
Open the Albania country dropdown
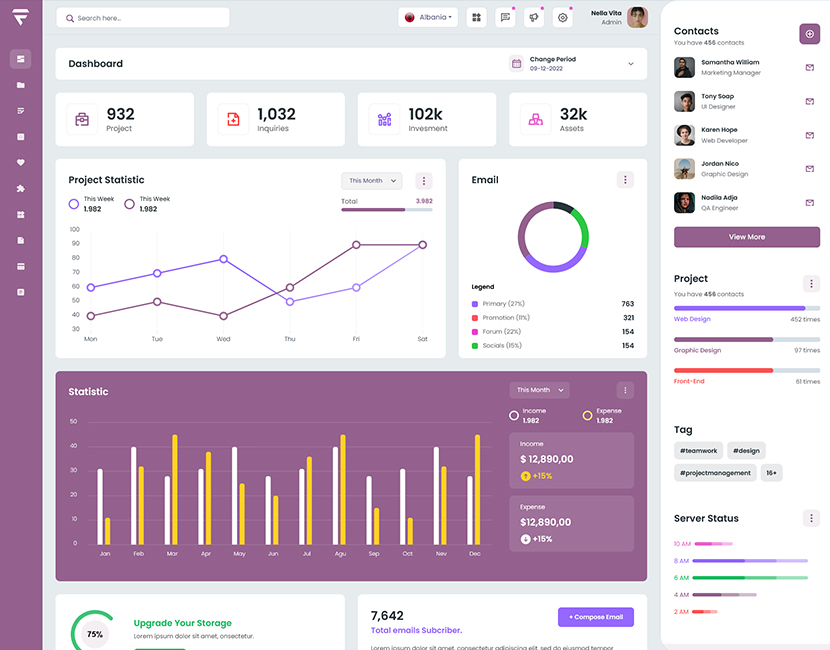coord(428,17)
